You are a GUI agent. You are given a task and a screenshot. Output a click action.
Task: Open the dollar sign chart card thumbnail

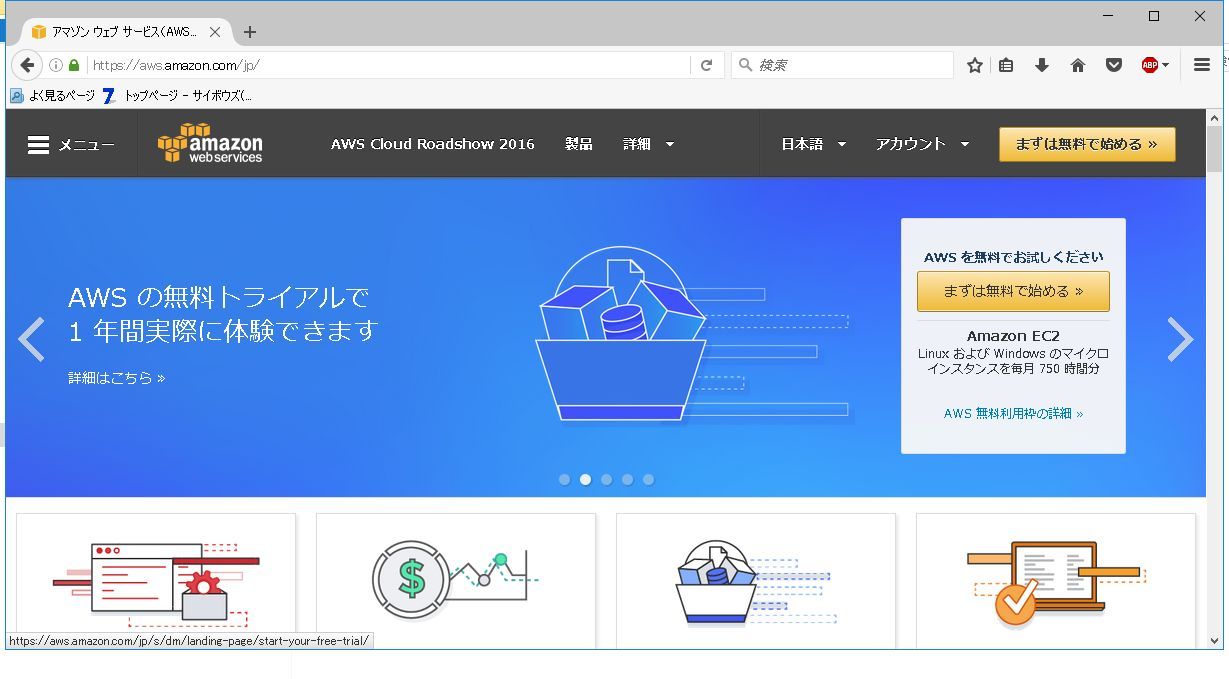[456, 582]
